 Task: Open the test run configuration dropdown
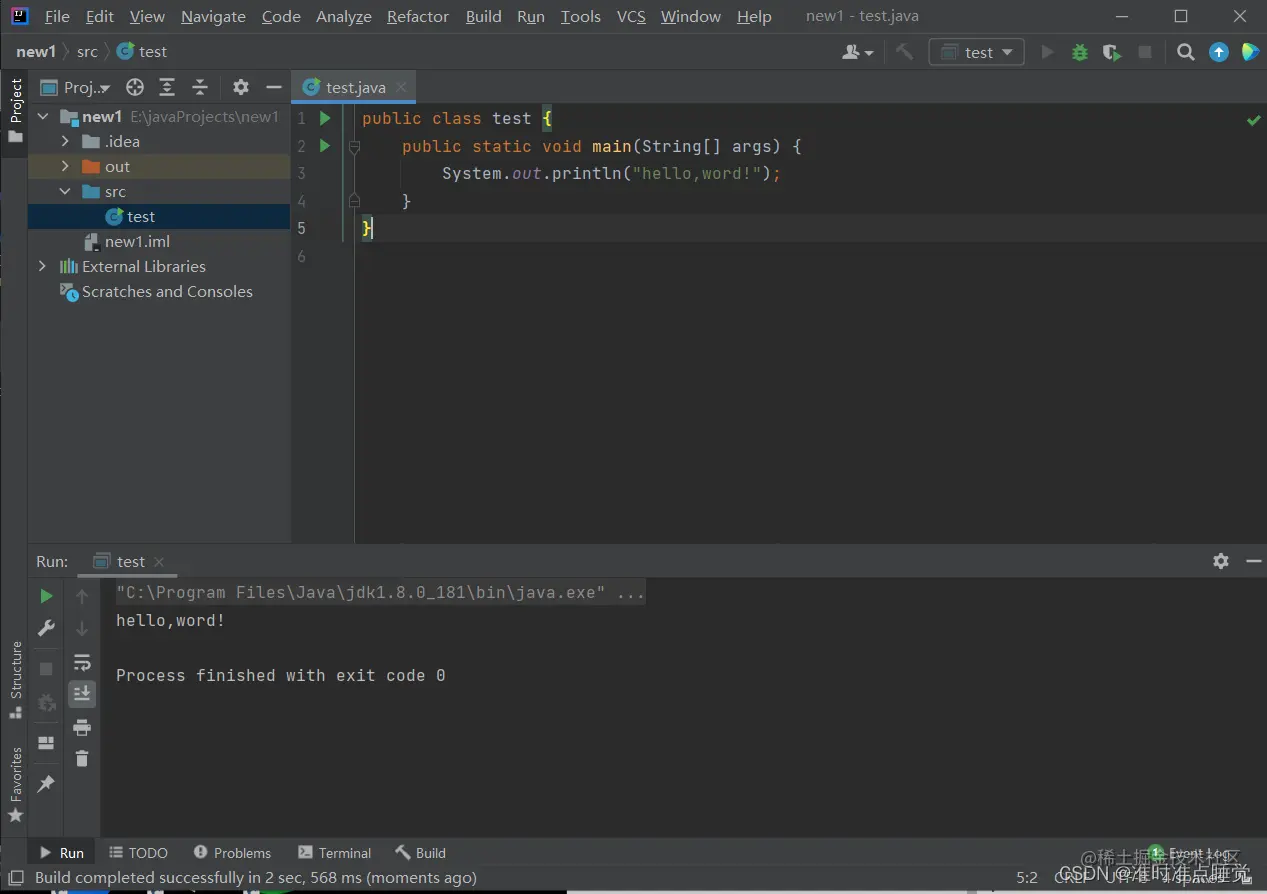977,52
